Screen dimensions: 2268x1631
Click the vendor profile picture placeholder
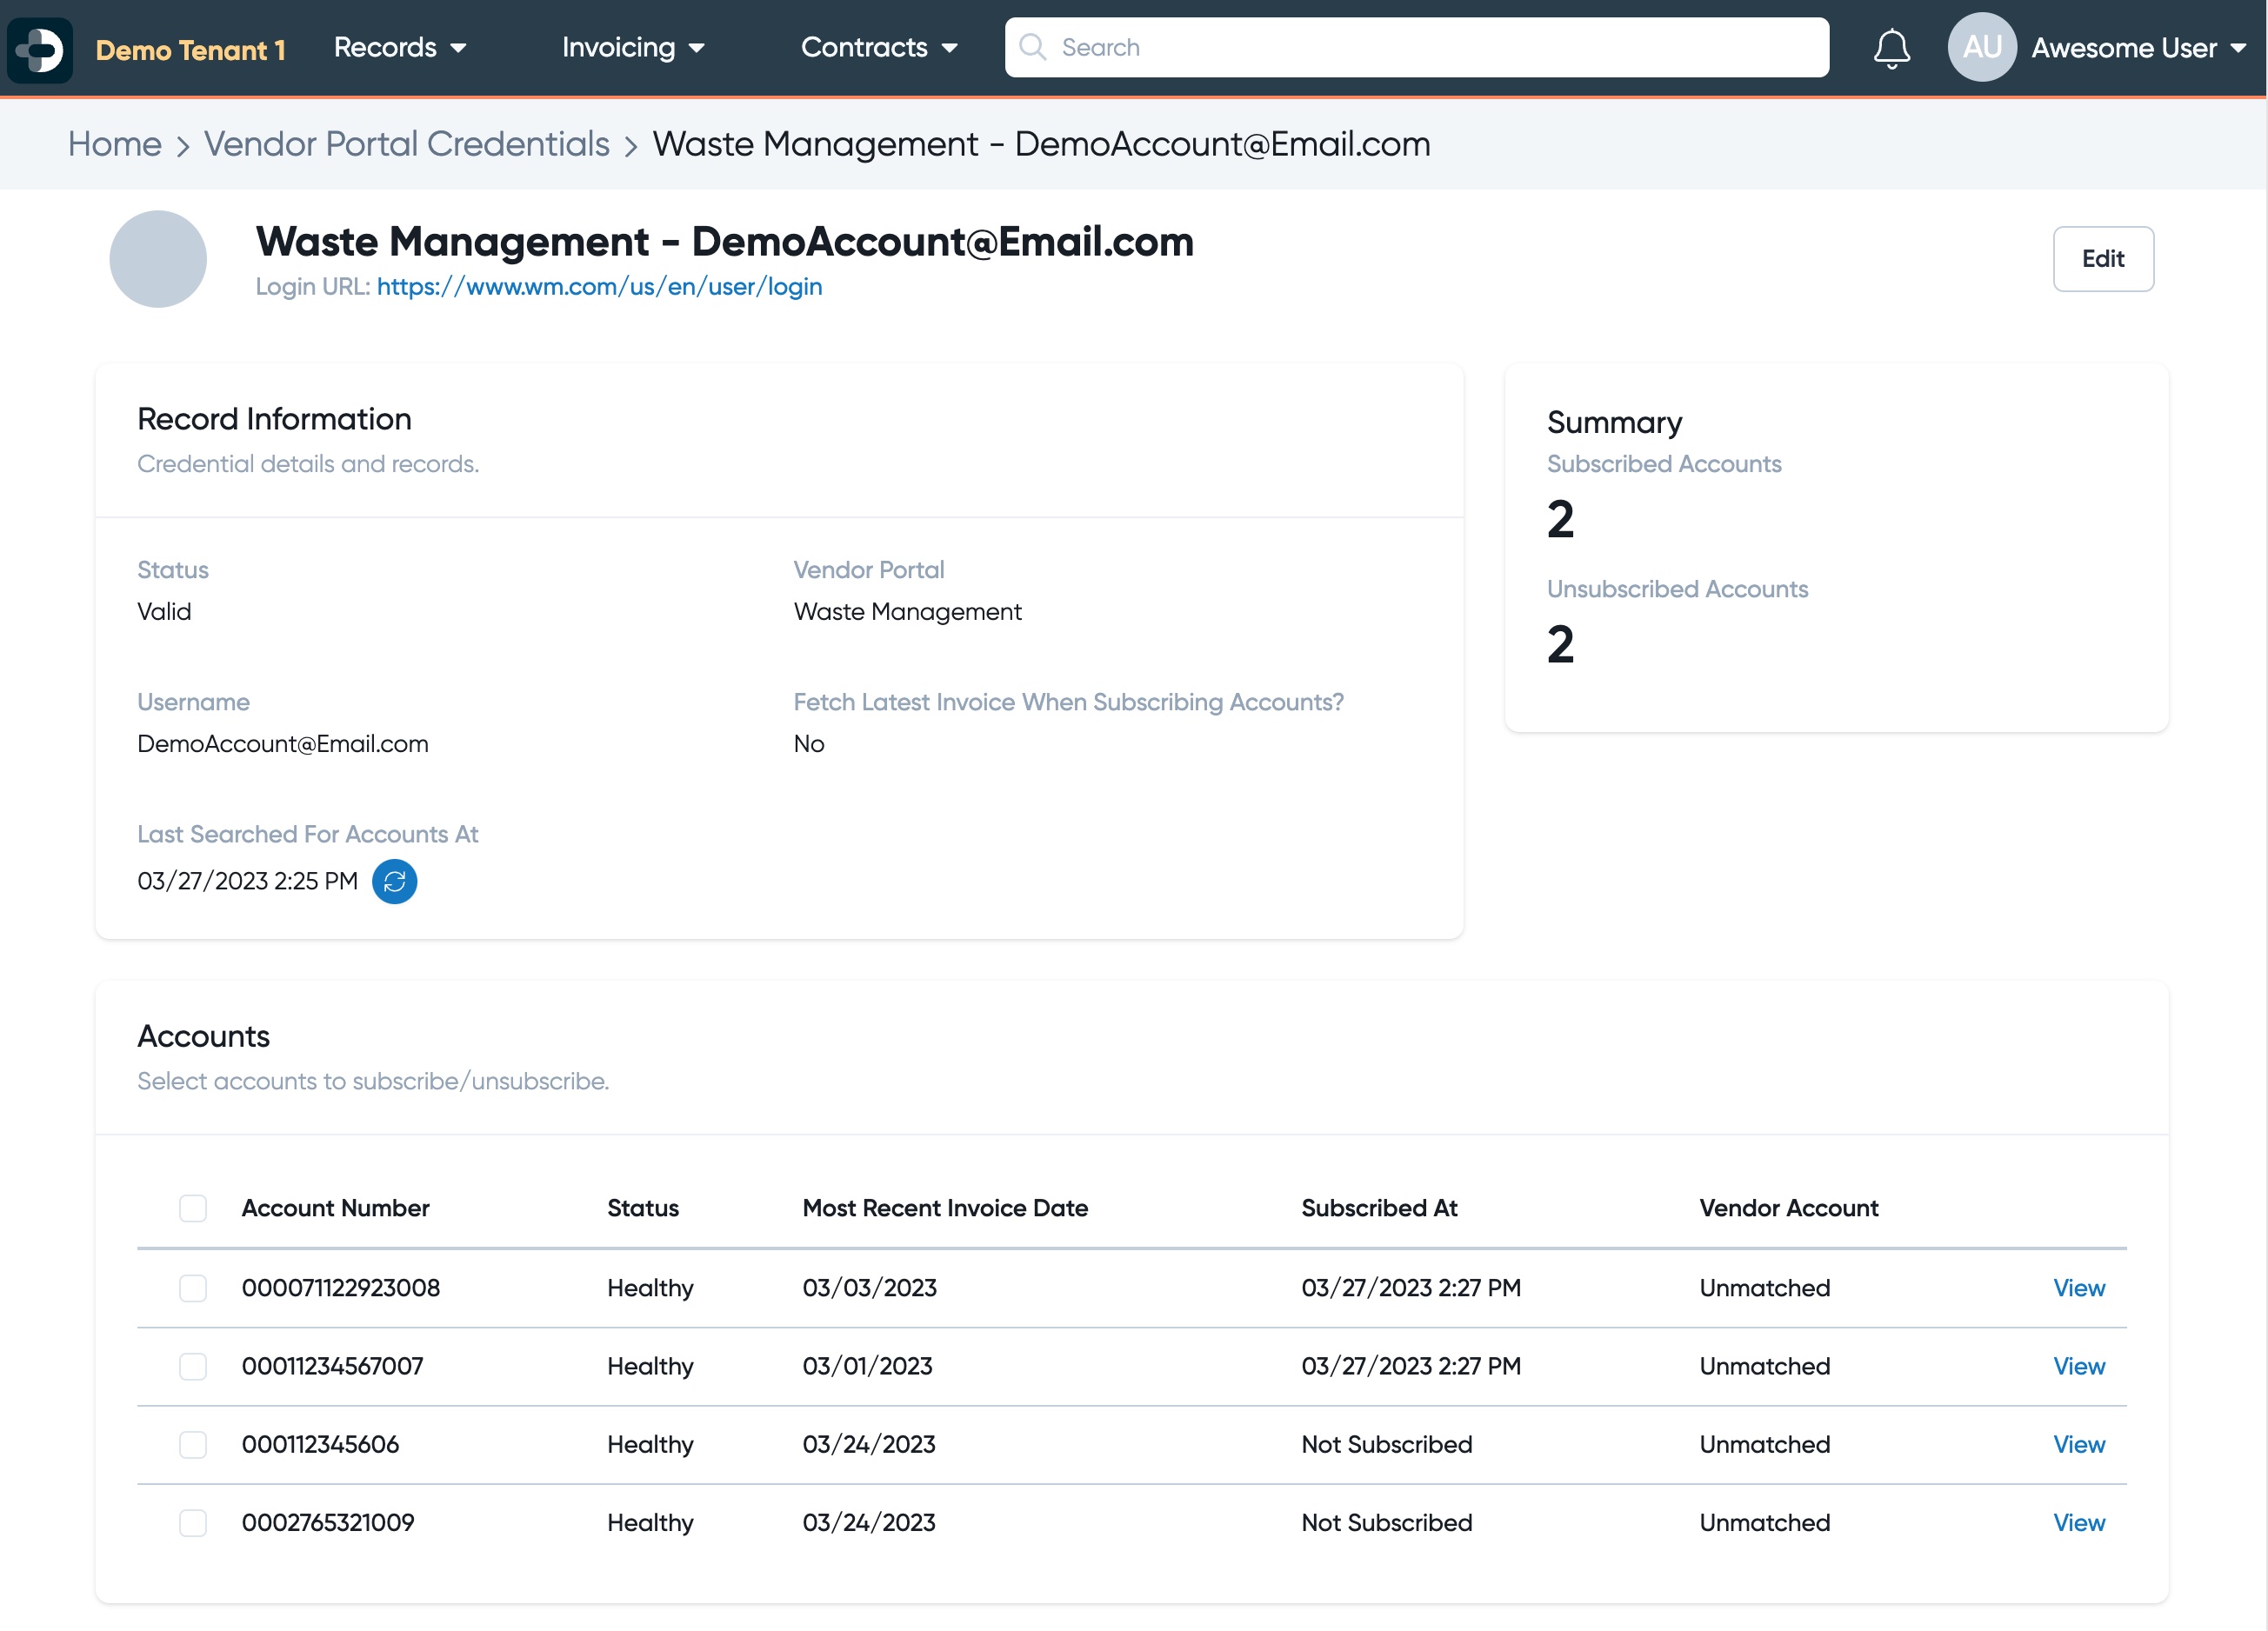158,259
